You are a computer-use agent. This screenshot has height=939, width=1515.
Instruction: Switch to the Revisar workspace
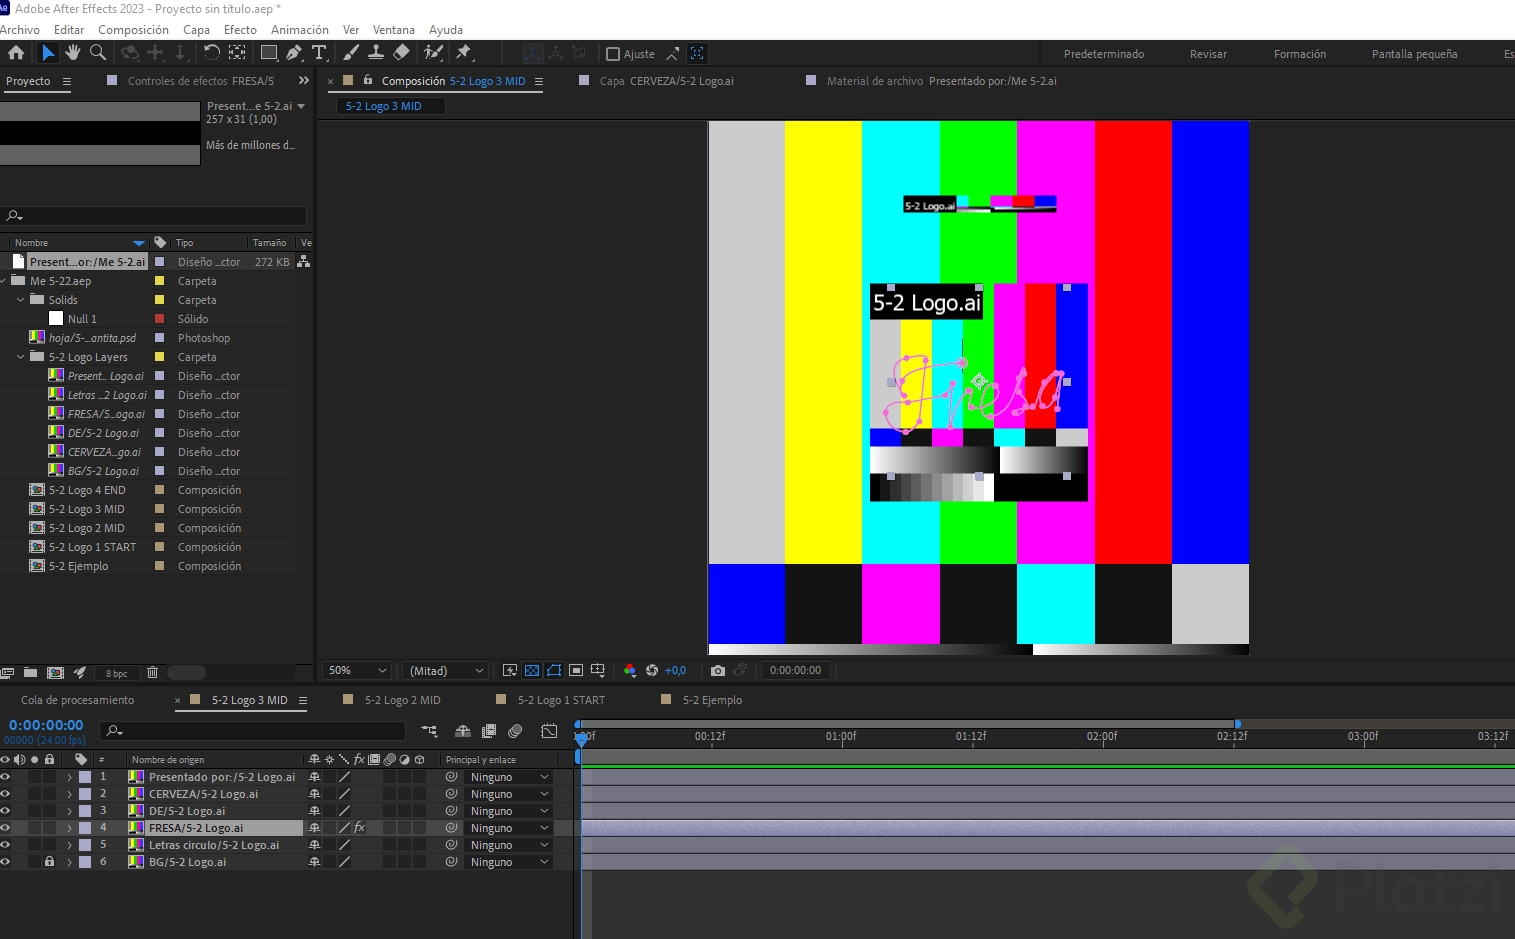coord(1207,54)
